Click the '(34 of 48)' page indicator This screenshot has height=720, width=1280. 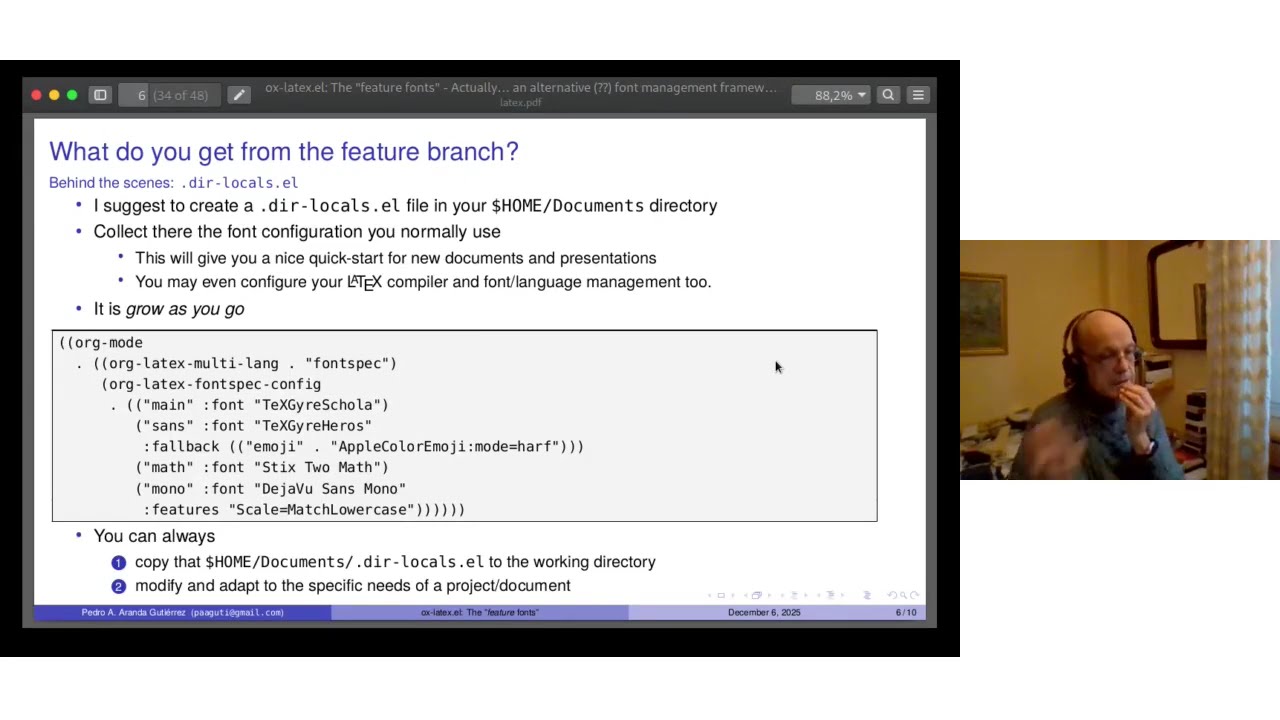(x=181, y=95)
